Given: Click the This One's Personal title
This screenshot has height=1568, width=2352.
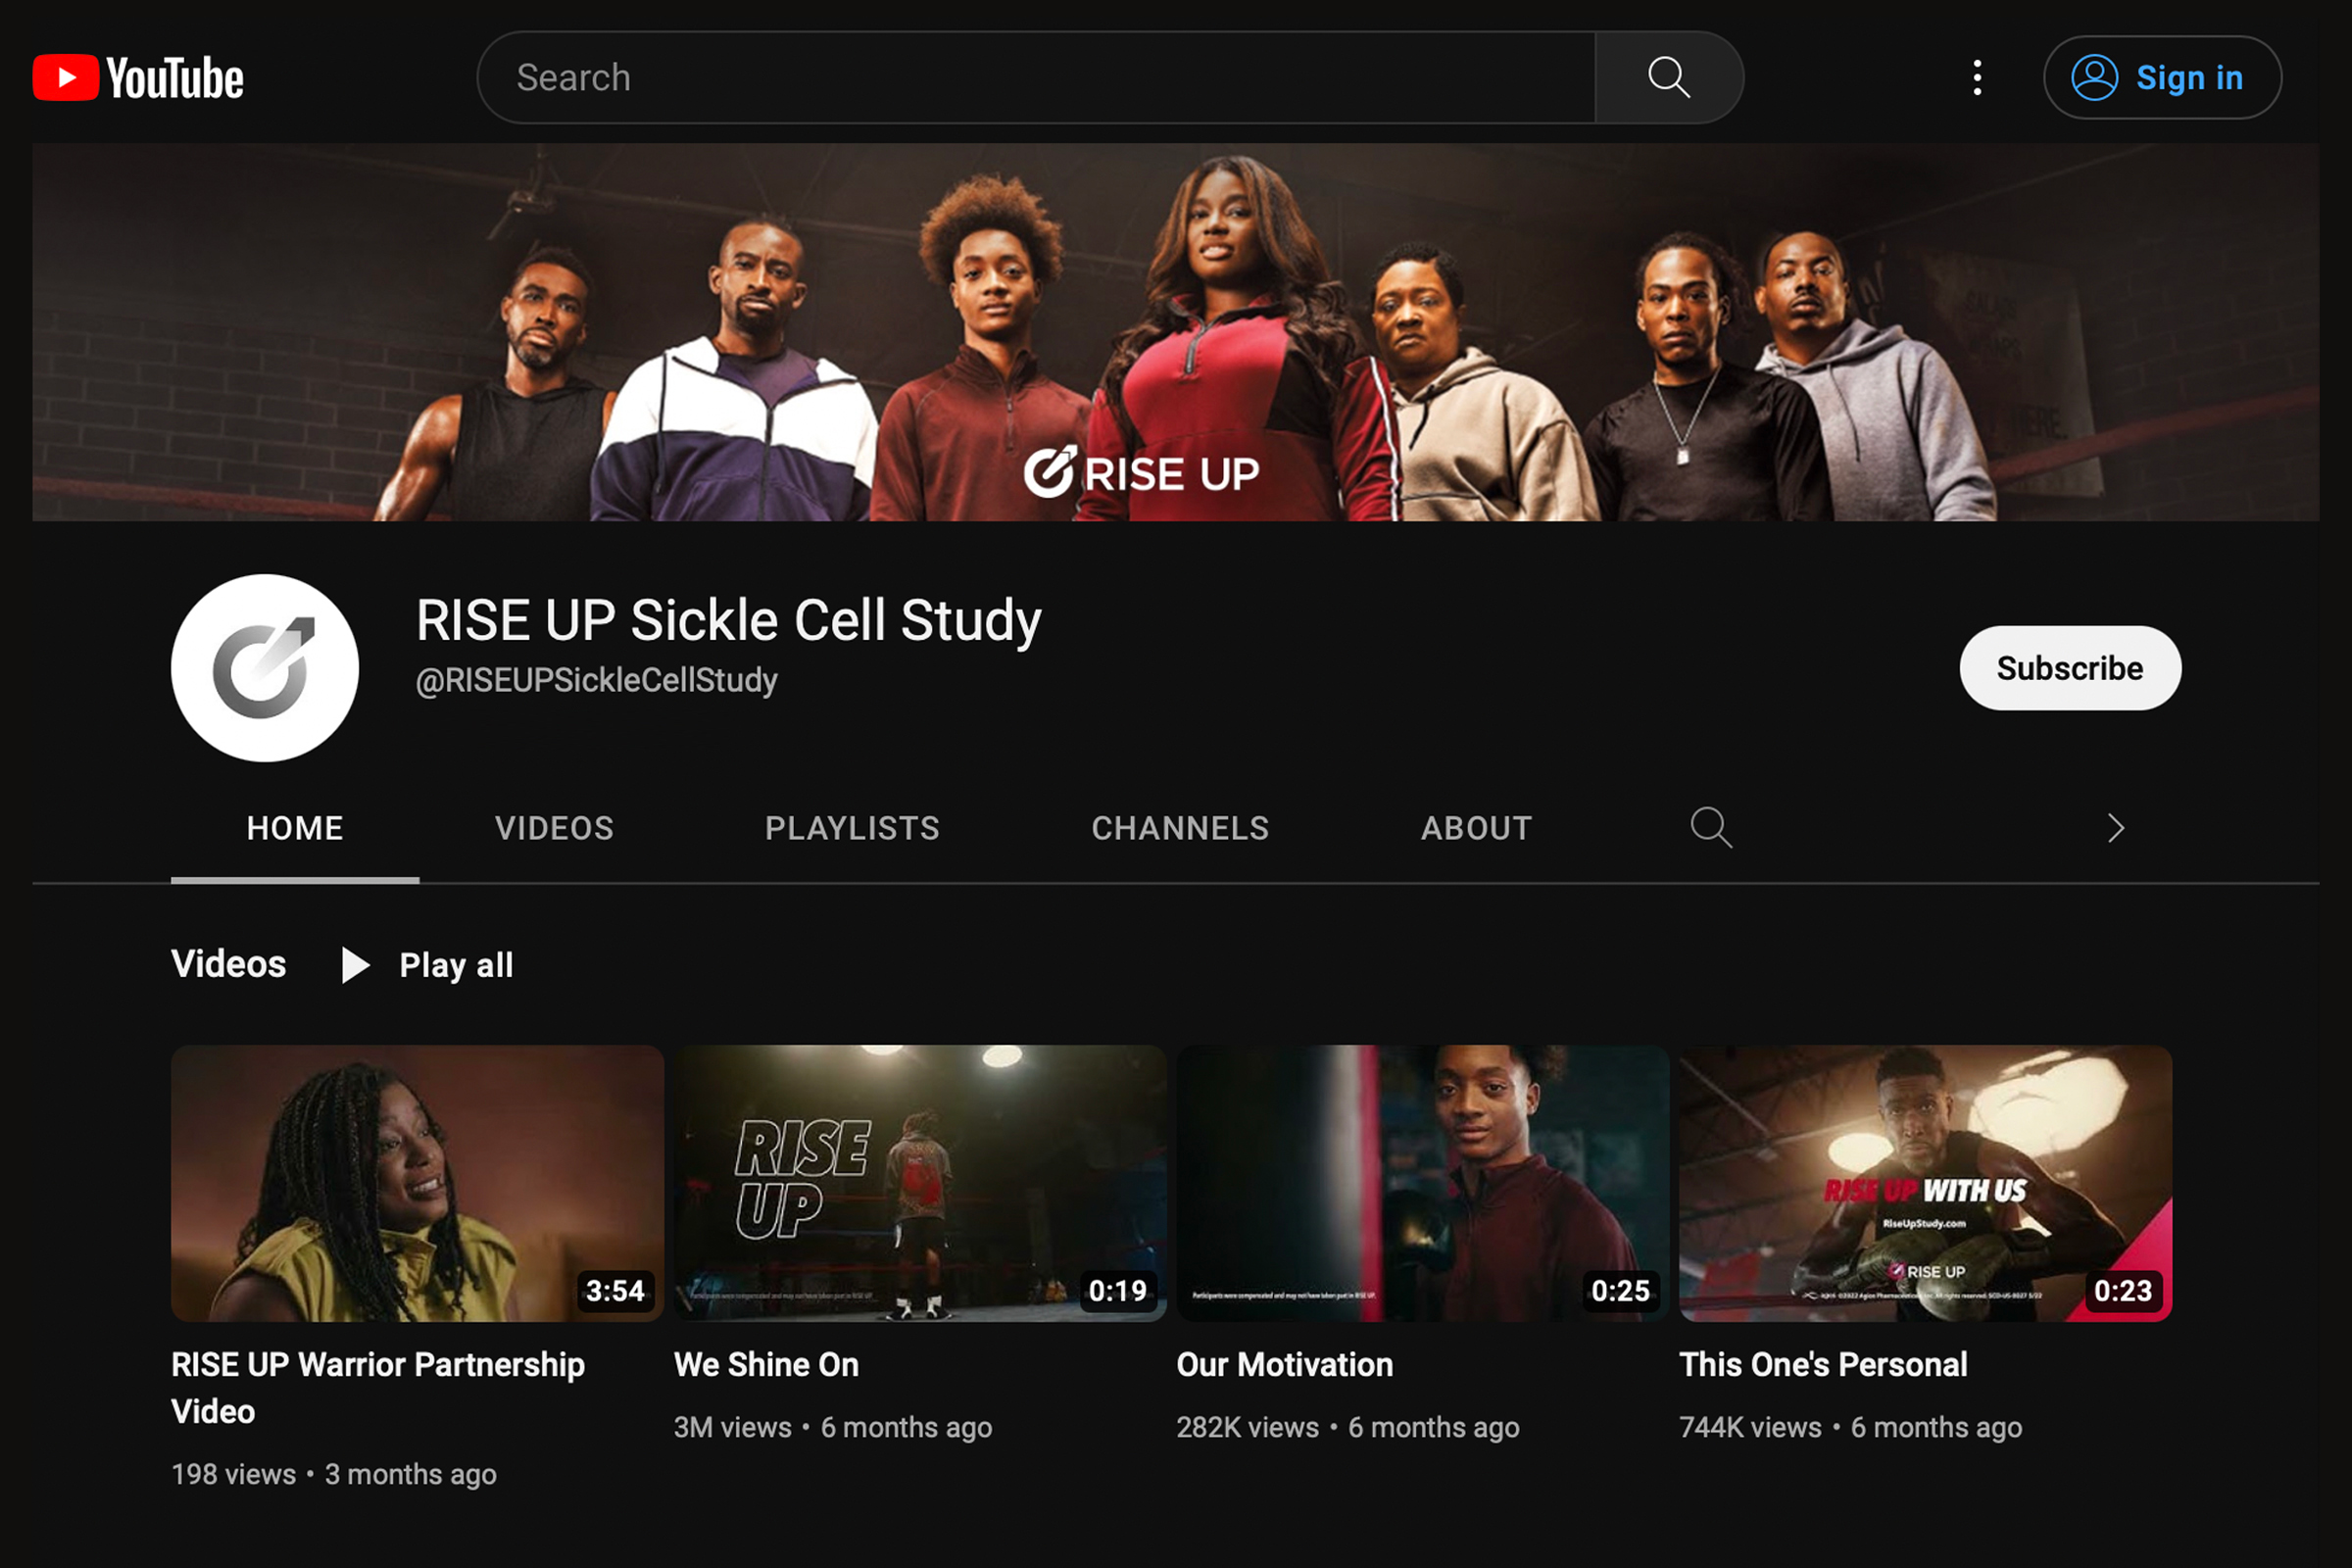Looking at the screenshot, I should 1824,1365.
